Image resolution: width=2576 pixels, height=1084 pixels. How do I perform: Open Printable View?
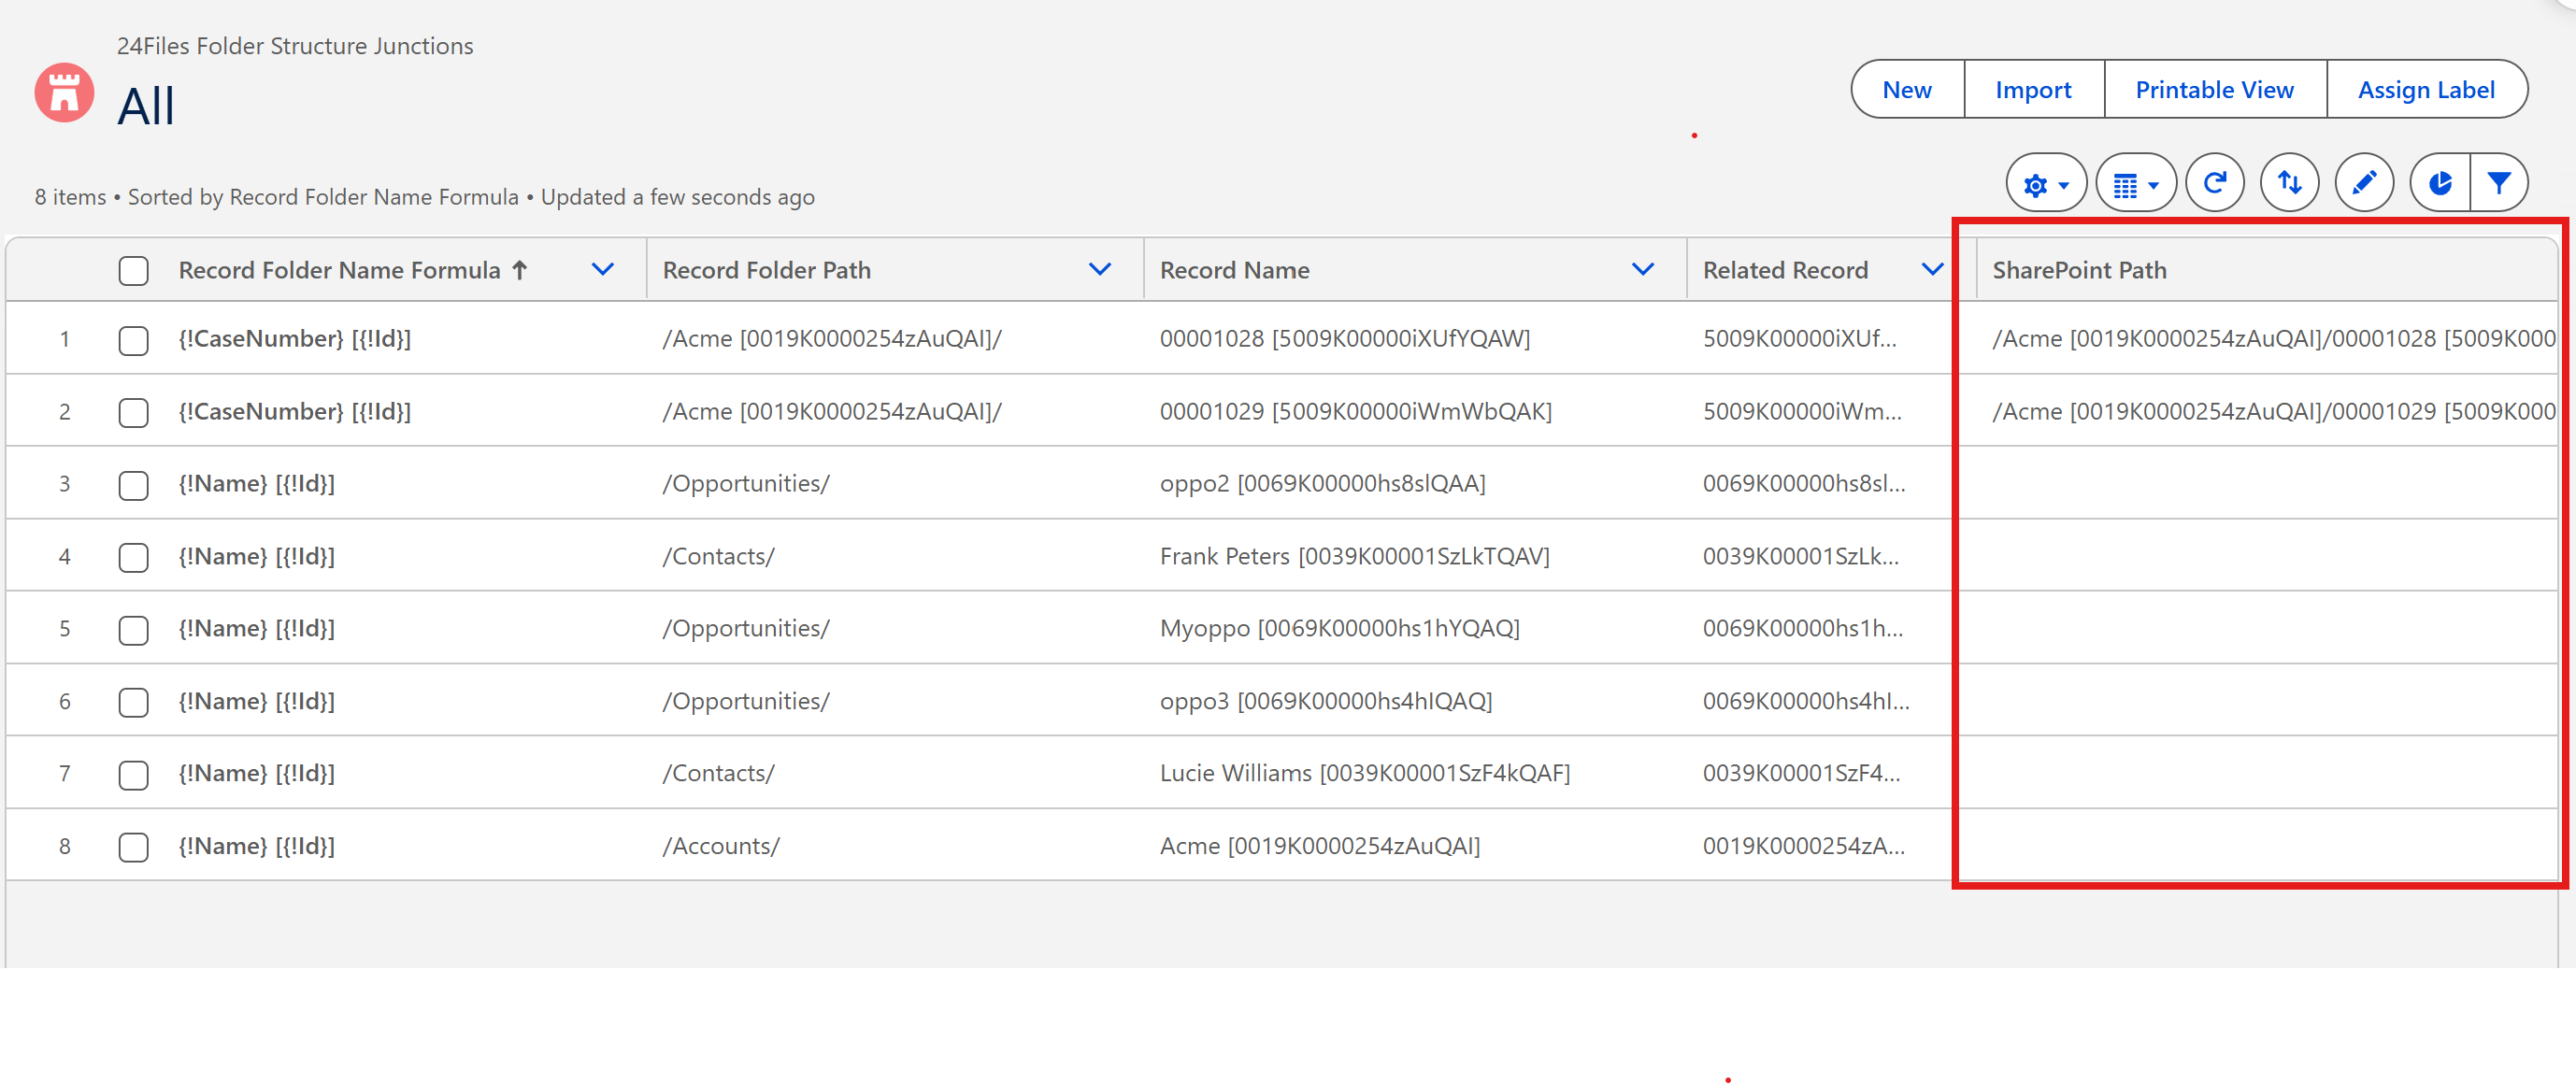tap(2214, 90)
